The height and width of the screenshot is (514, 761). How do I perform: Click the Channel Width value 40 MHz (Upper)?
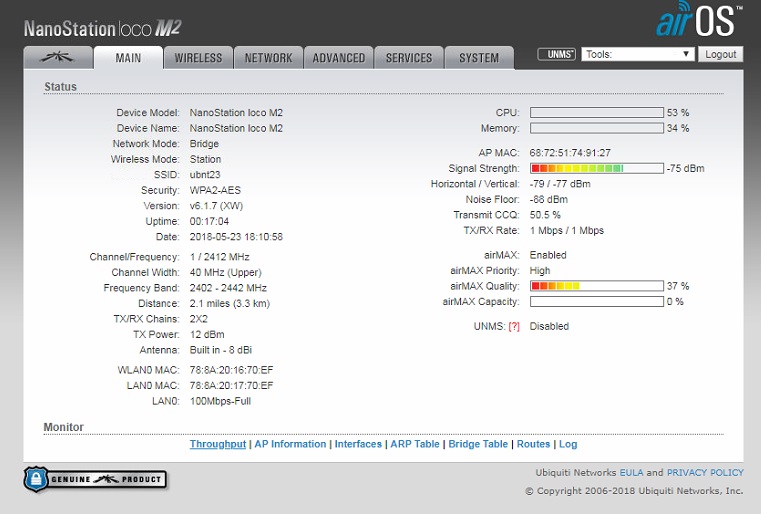point(226,272)
